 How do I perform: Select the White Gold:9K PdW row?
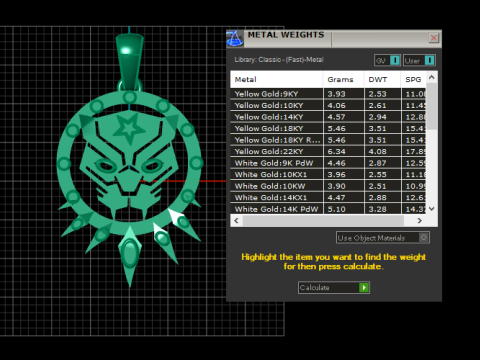[x=328, y=163]
